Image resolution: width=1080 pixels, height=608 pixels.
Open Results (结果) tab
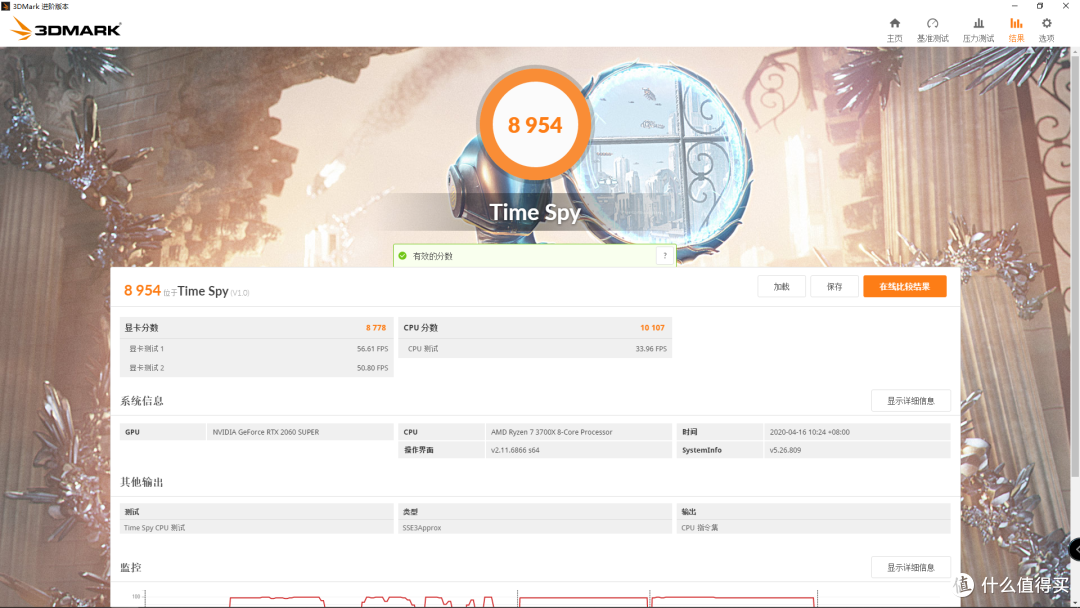tap(1016, 30)
